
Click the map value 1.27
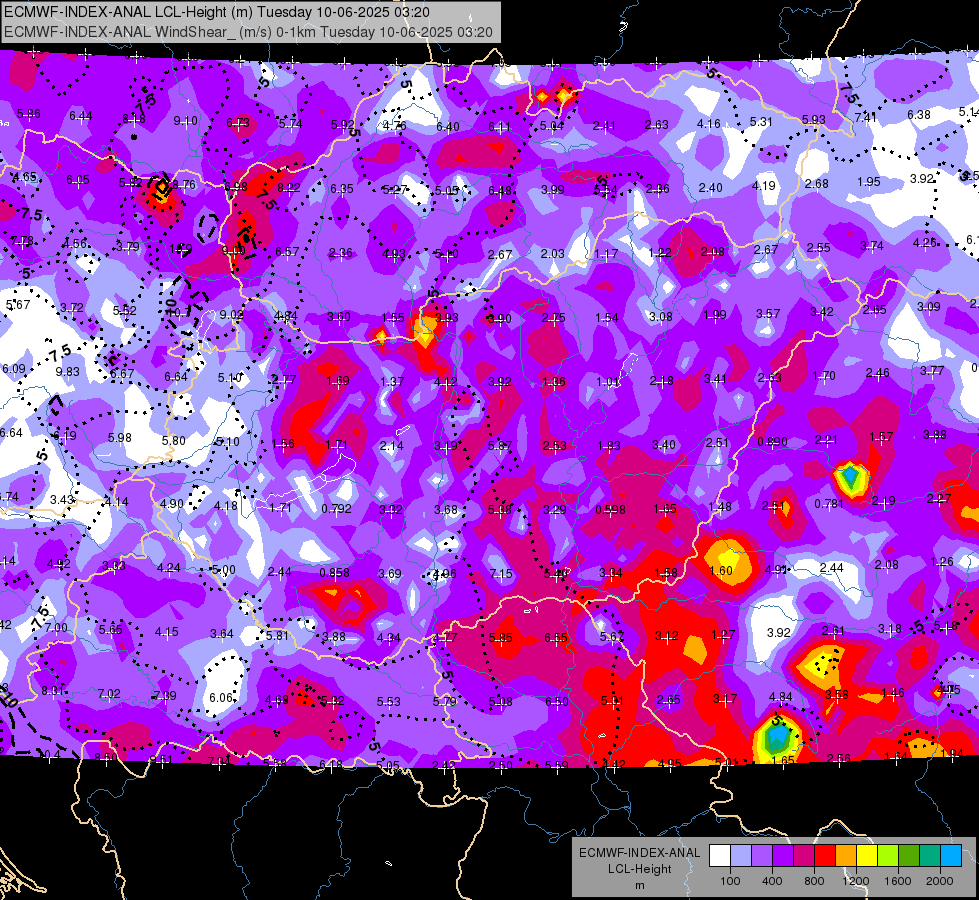point(723,635)
